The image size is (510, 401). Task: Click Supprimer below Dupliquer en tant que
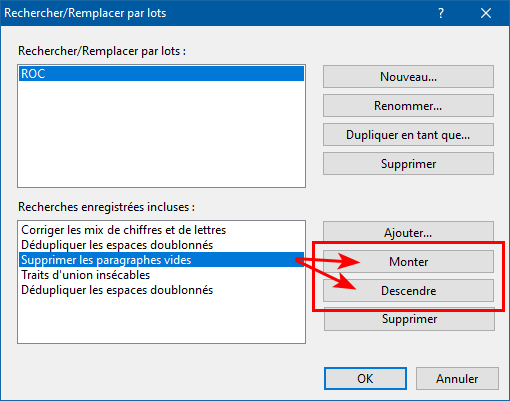tap(408, 164)
